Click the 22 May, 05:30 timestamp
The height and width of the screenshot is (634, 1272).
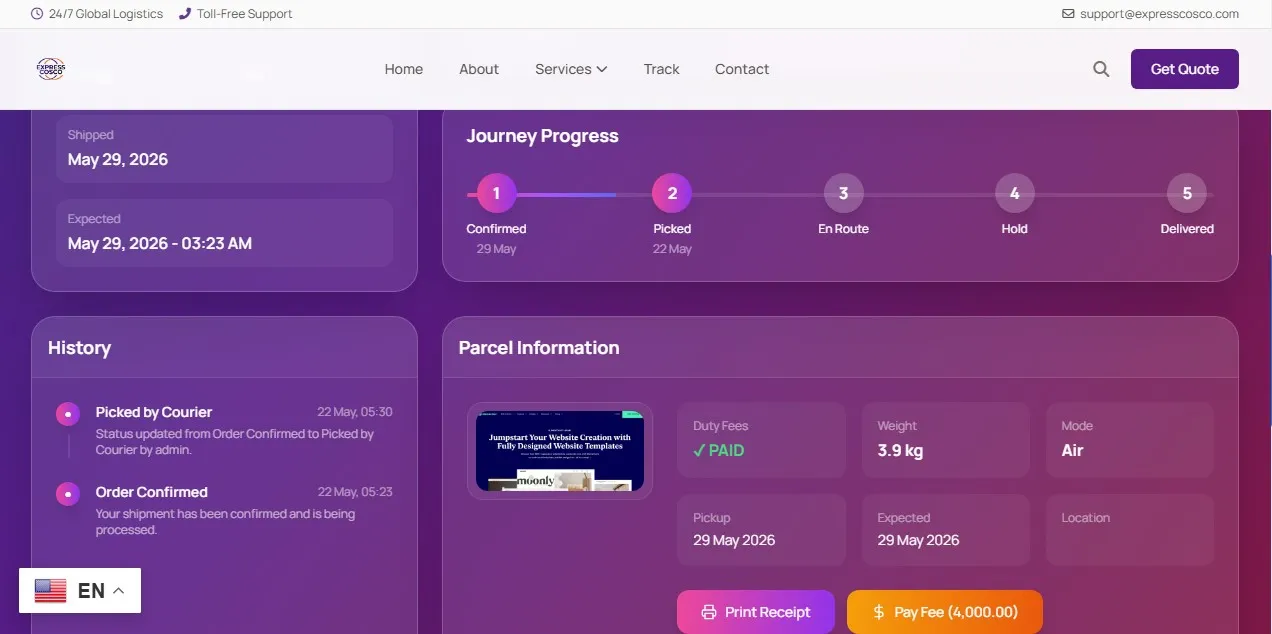coord(355,412)
